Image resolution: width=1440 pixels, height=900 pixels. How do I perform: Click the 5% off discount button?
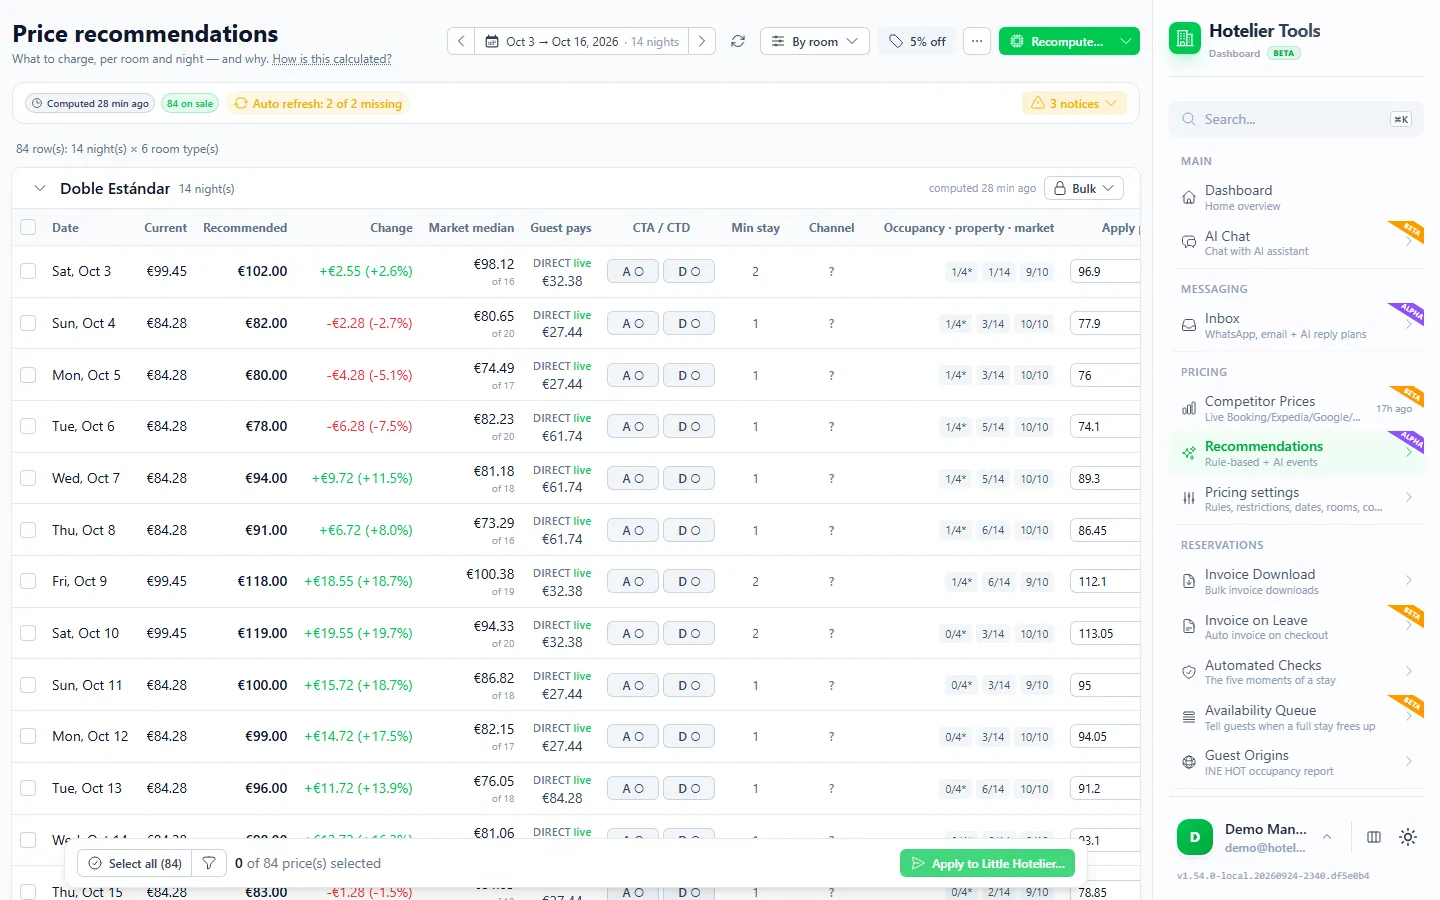(x=917, y=41)
